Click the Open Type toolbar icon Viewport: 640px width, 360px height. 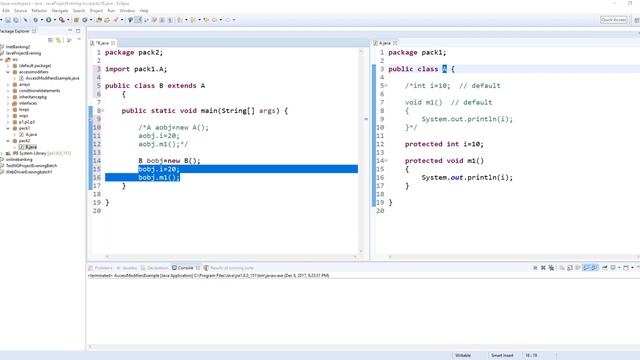point(99,20)
